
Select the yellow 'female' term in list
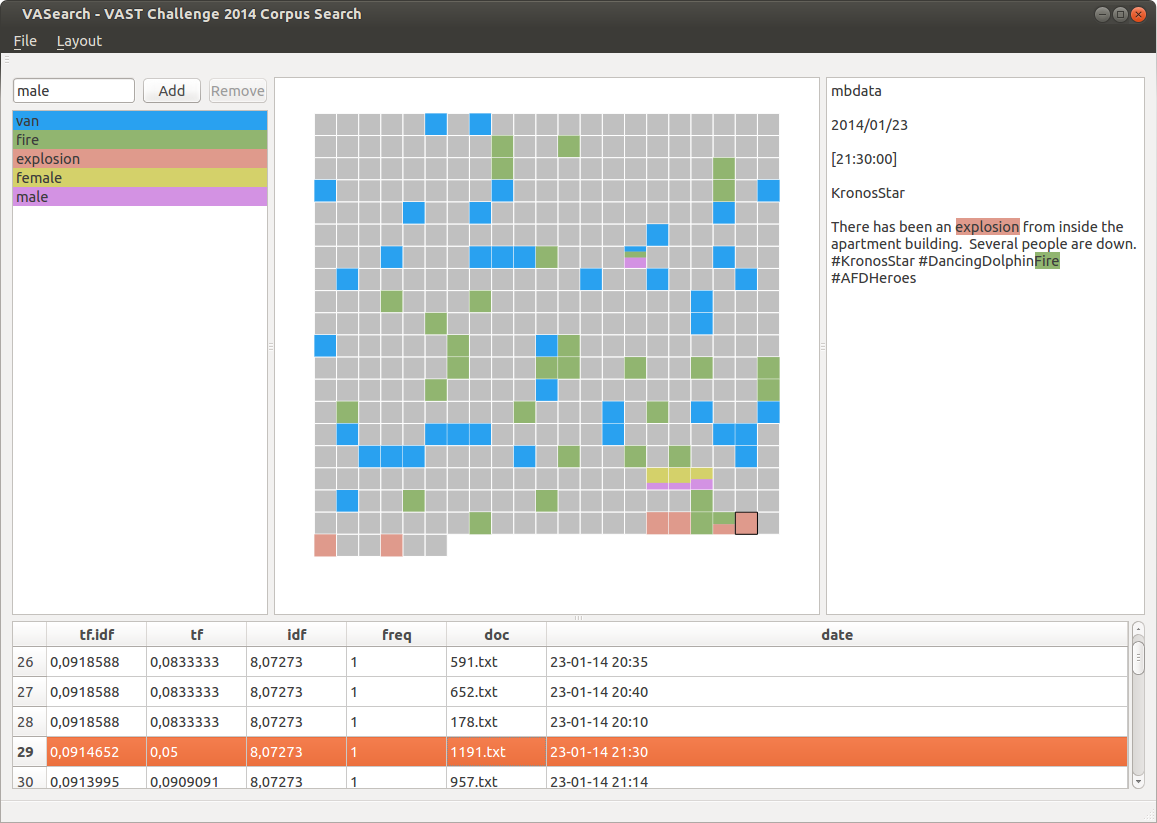140,178
